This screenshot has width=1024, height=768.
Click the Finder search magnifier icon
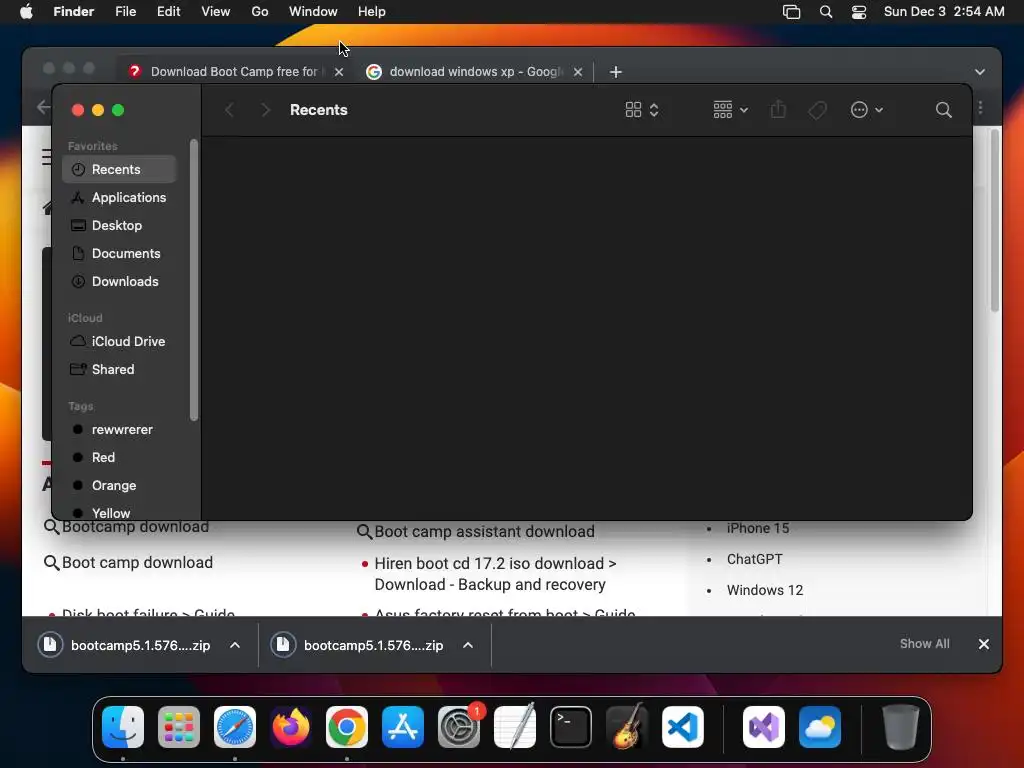click(x=944, y=110)
